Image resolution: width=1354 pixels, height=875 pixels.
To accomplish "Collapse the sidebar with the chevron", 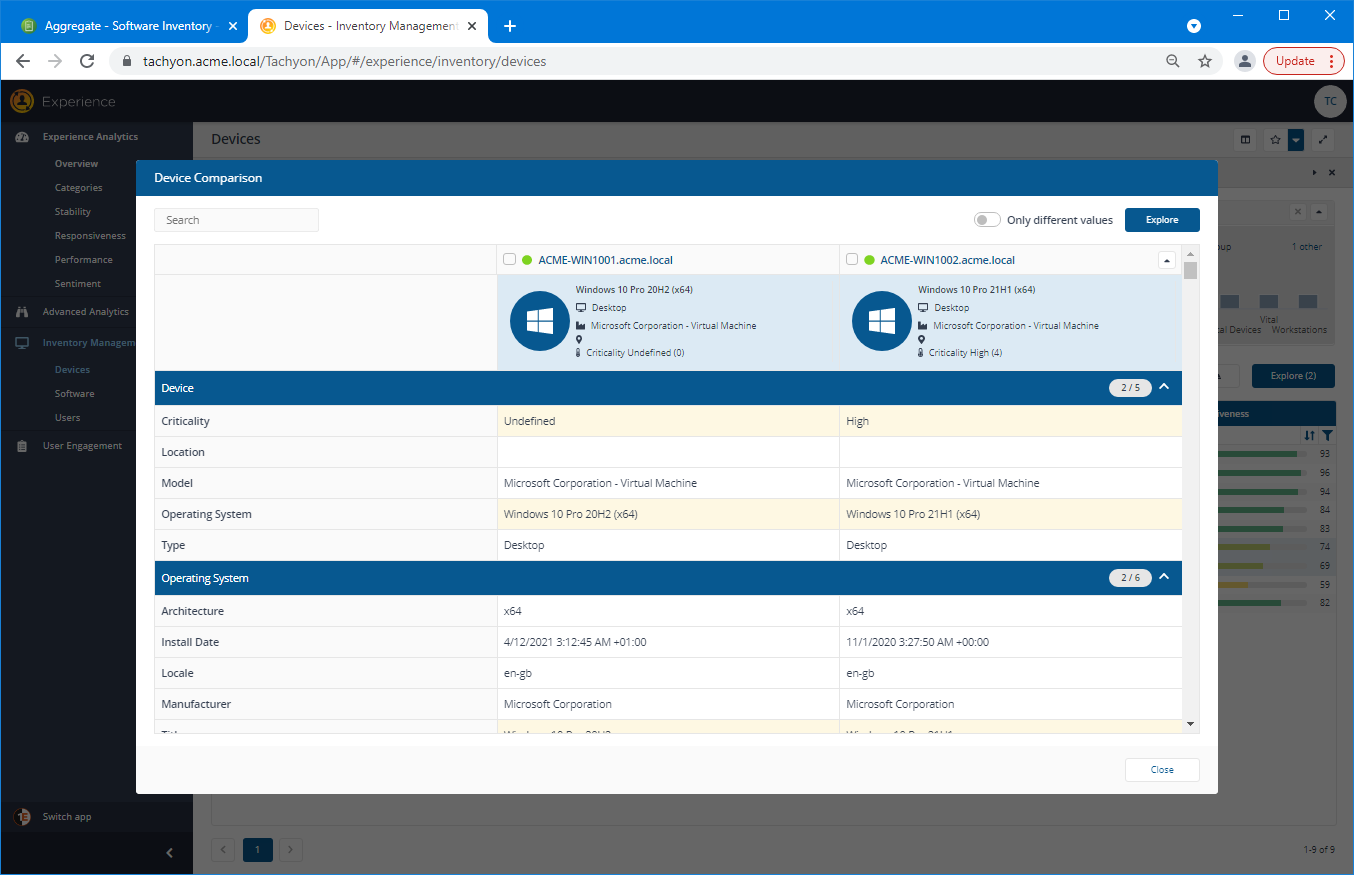I will [x=169, y=853].
